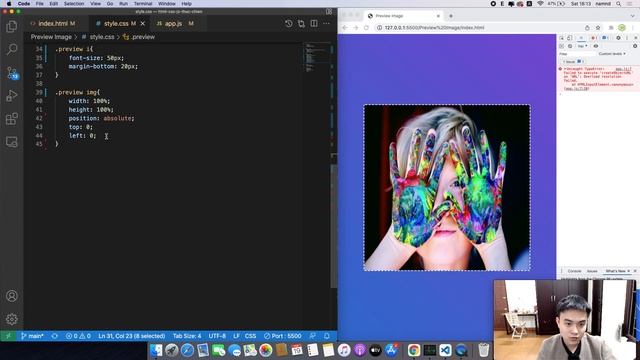This screenshot has width=640, height=360.
Task: Bookmark this page with the star icon
Action: (x=598, y=28)
